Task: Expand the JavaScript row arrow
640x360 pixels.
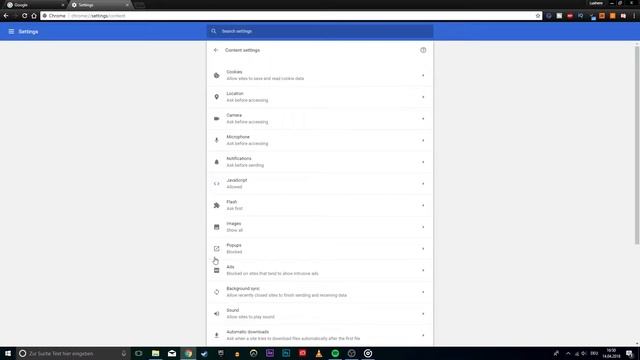Action: click(x=423, y=184)
